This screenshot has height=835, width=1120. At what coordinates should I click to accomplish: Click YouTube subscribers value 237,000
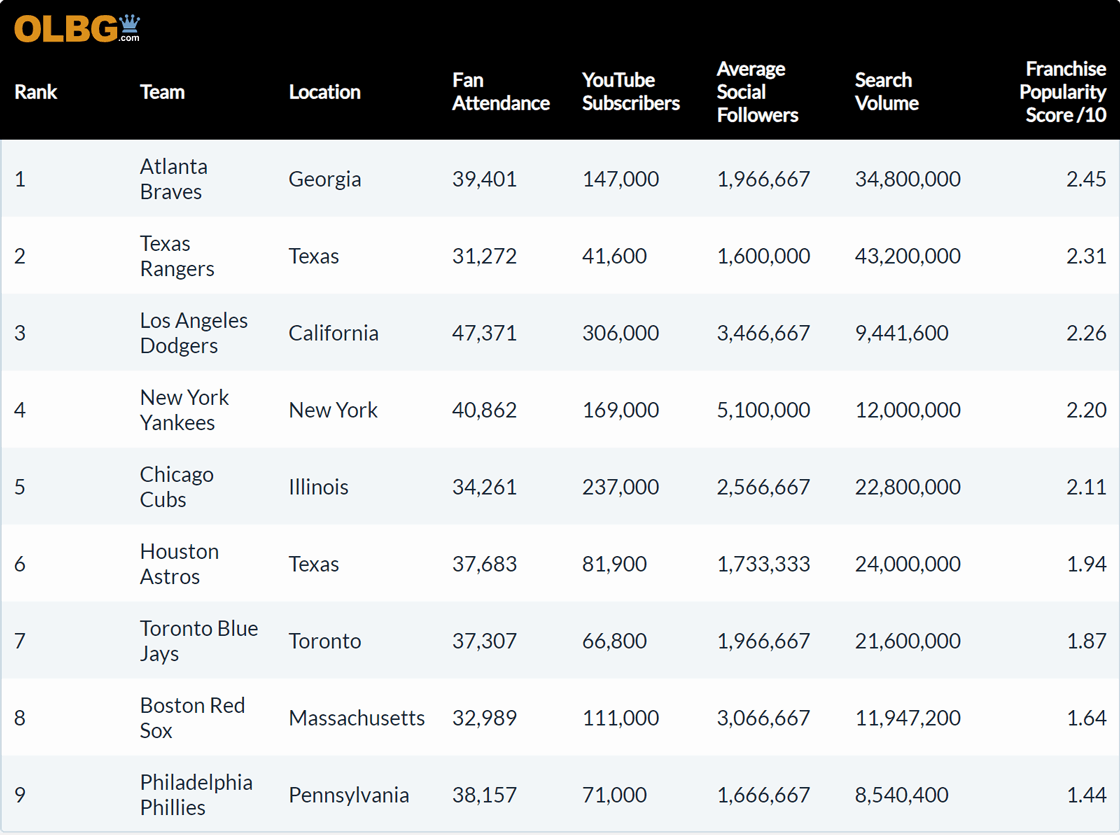(621, 487)
